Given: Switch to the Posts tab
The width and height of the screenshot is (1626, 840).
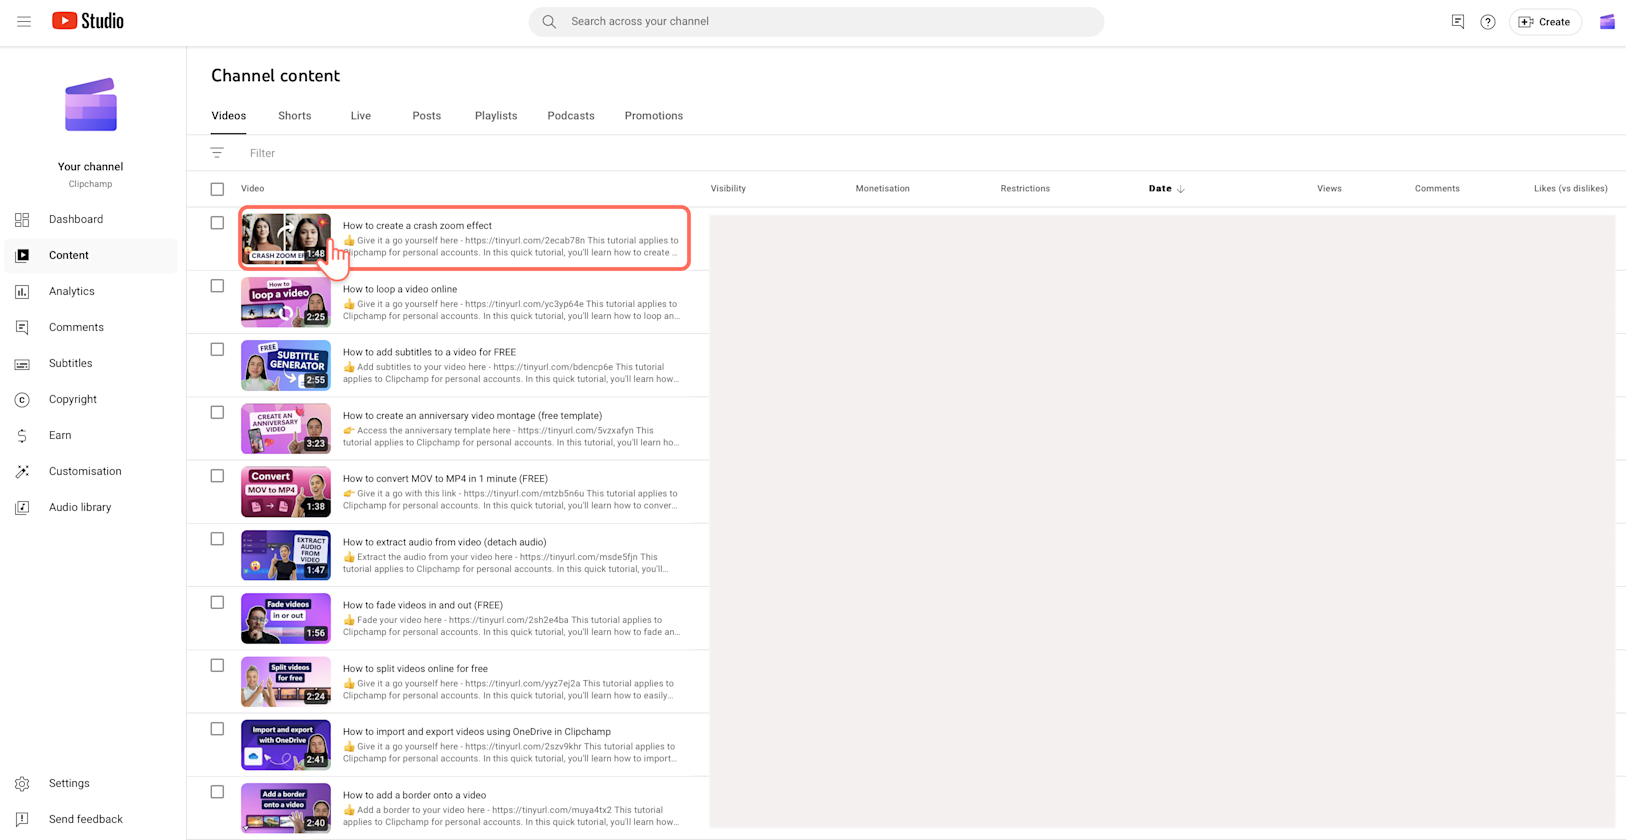Looking at the screenshot, I should [x=427, y=116].
